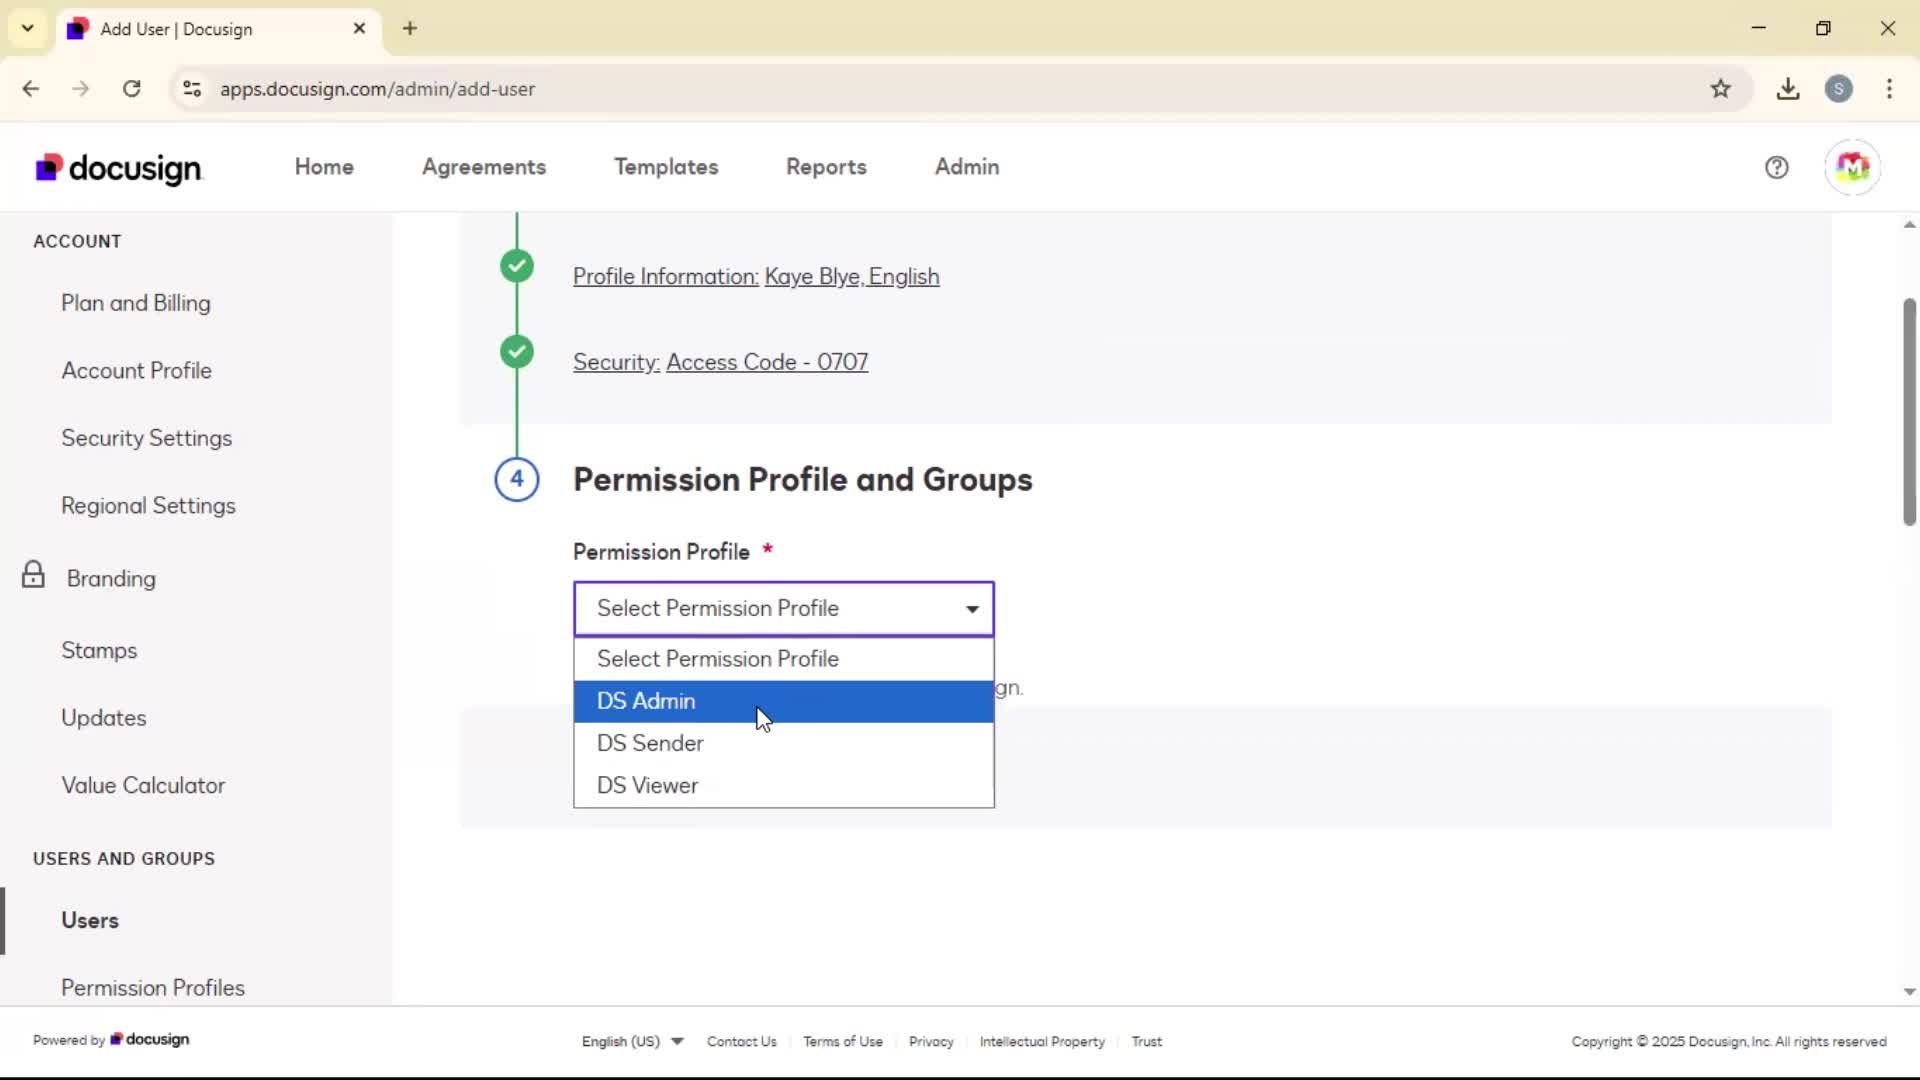1920x1080 pixels.
Task: Select DS Viewer option
Action: pyautogui.click(x=784, y=785)
